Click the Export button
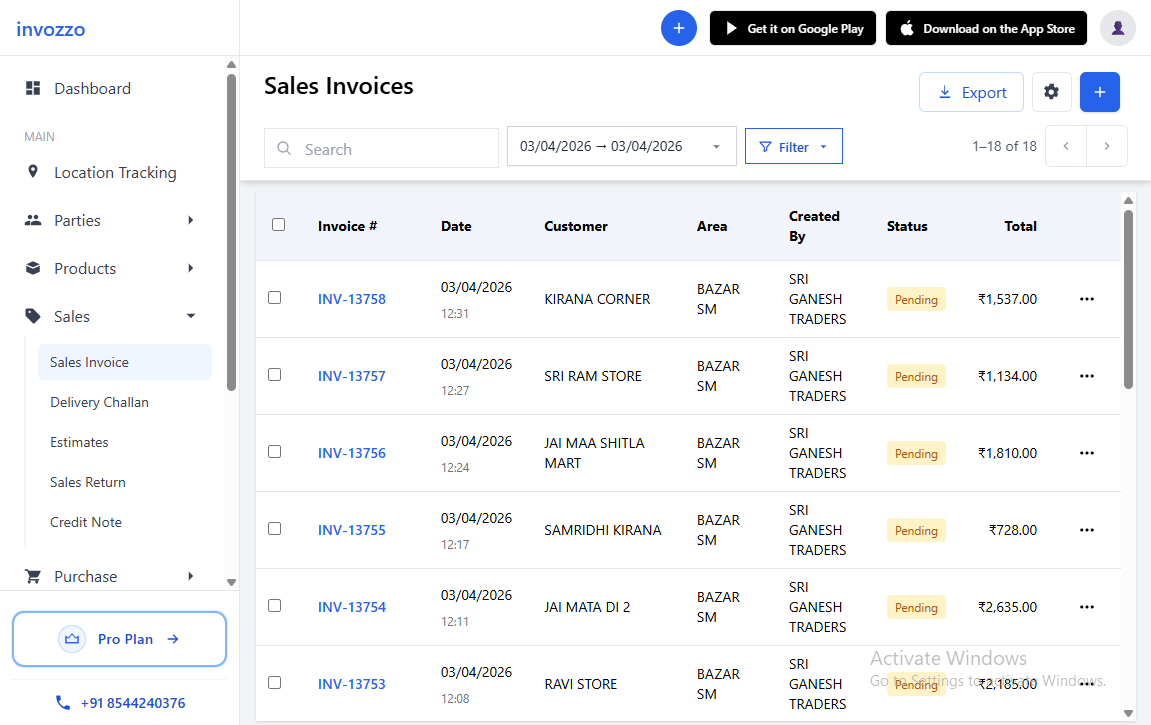 [971, 91]
